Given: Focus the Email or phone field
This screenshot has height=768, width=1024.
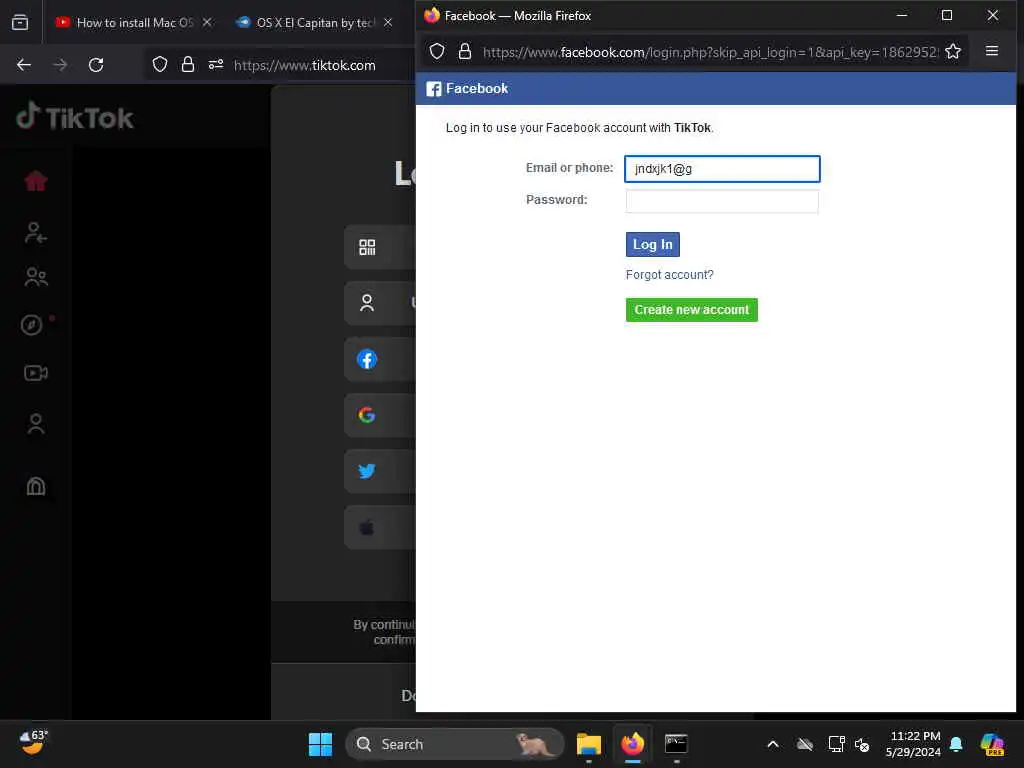Looking at the screenshot, I should (x=722, y=169).
